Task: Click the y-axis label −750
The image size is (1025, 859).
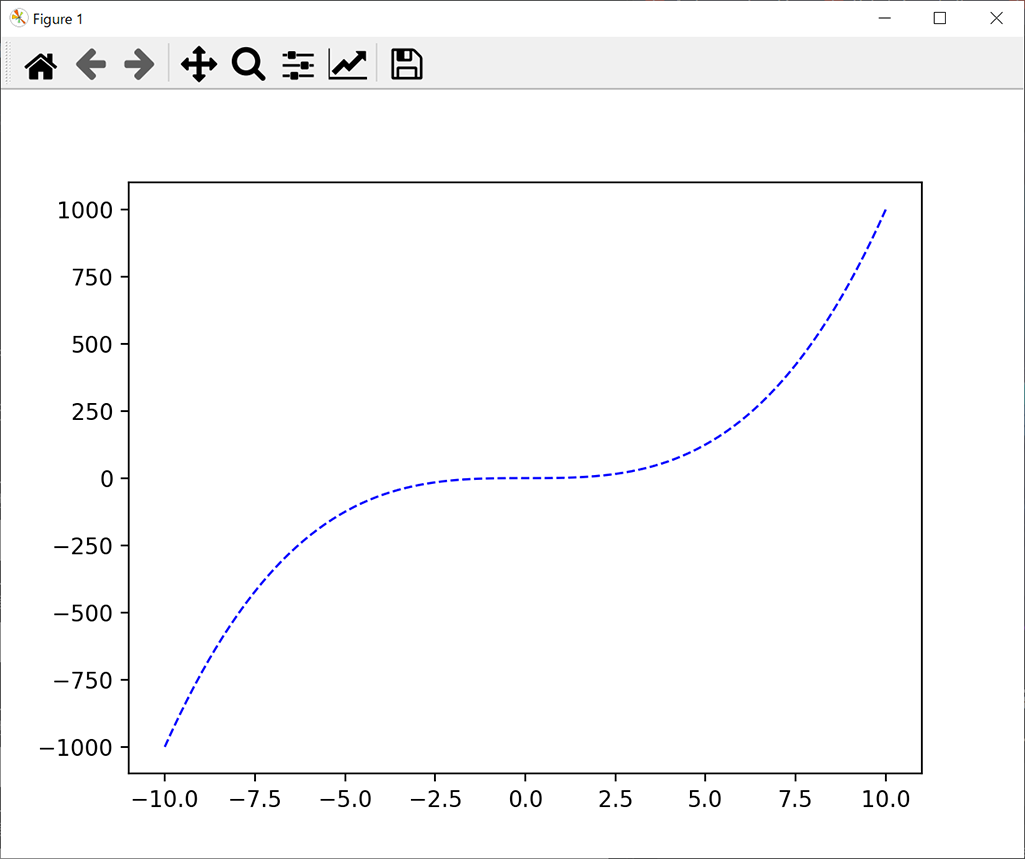Action: click(83, 681)
